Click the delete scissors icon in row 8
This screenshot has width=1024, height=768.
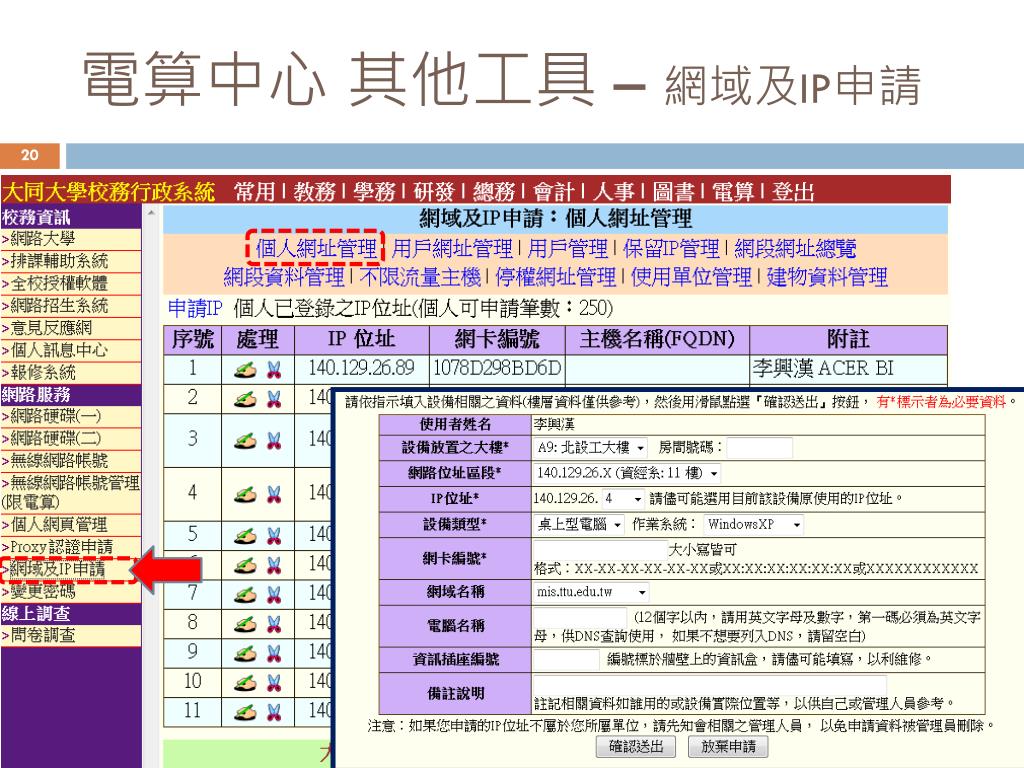coord(274,624)
